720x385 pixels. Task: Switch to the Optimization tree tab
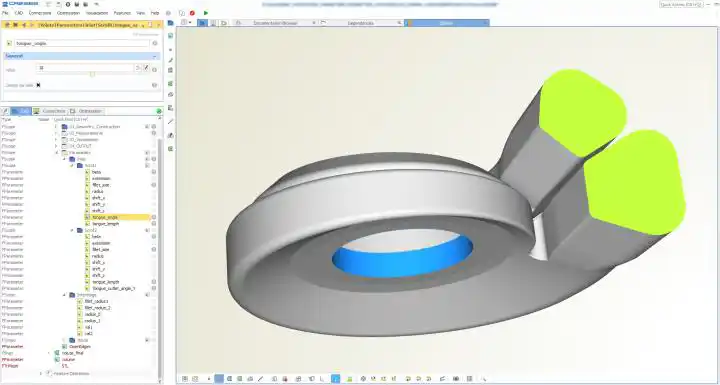coord(87,111)
